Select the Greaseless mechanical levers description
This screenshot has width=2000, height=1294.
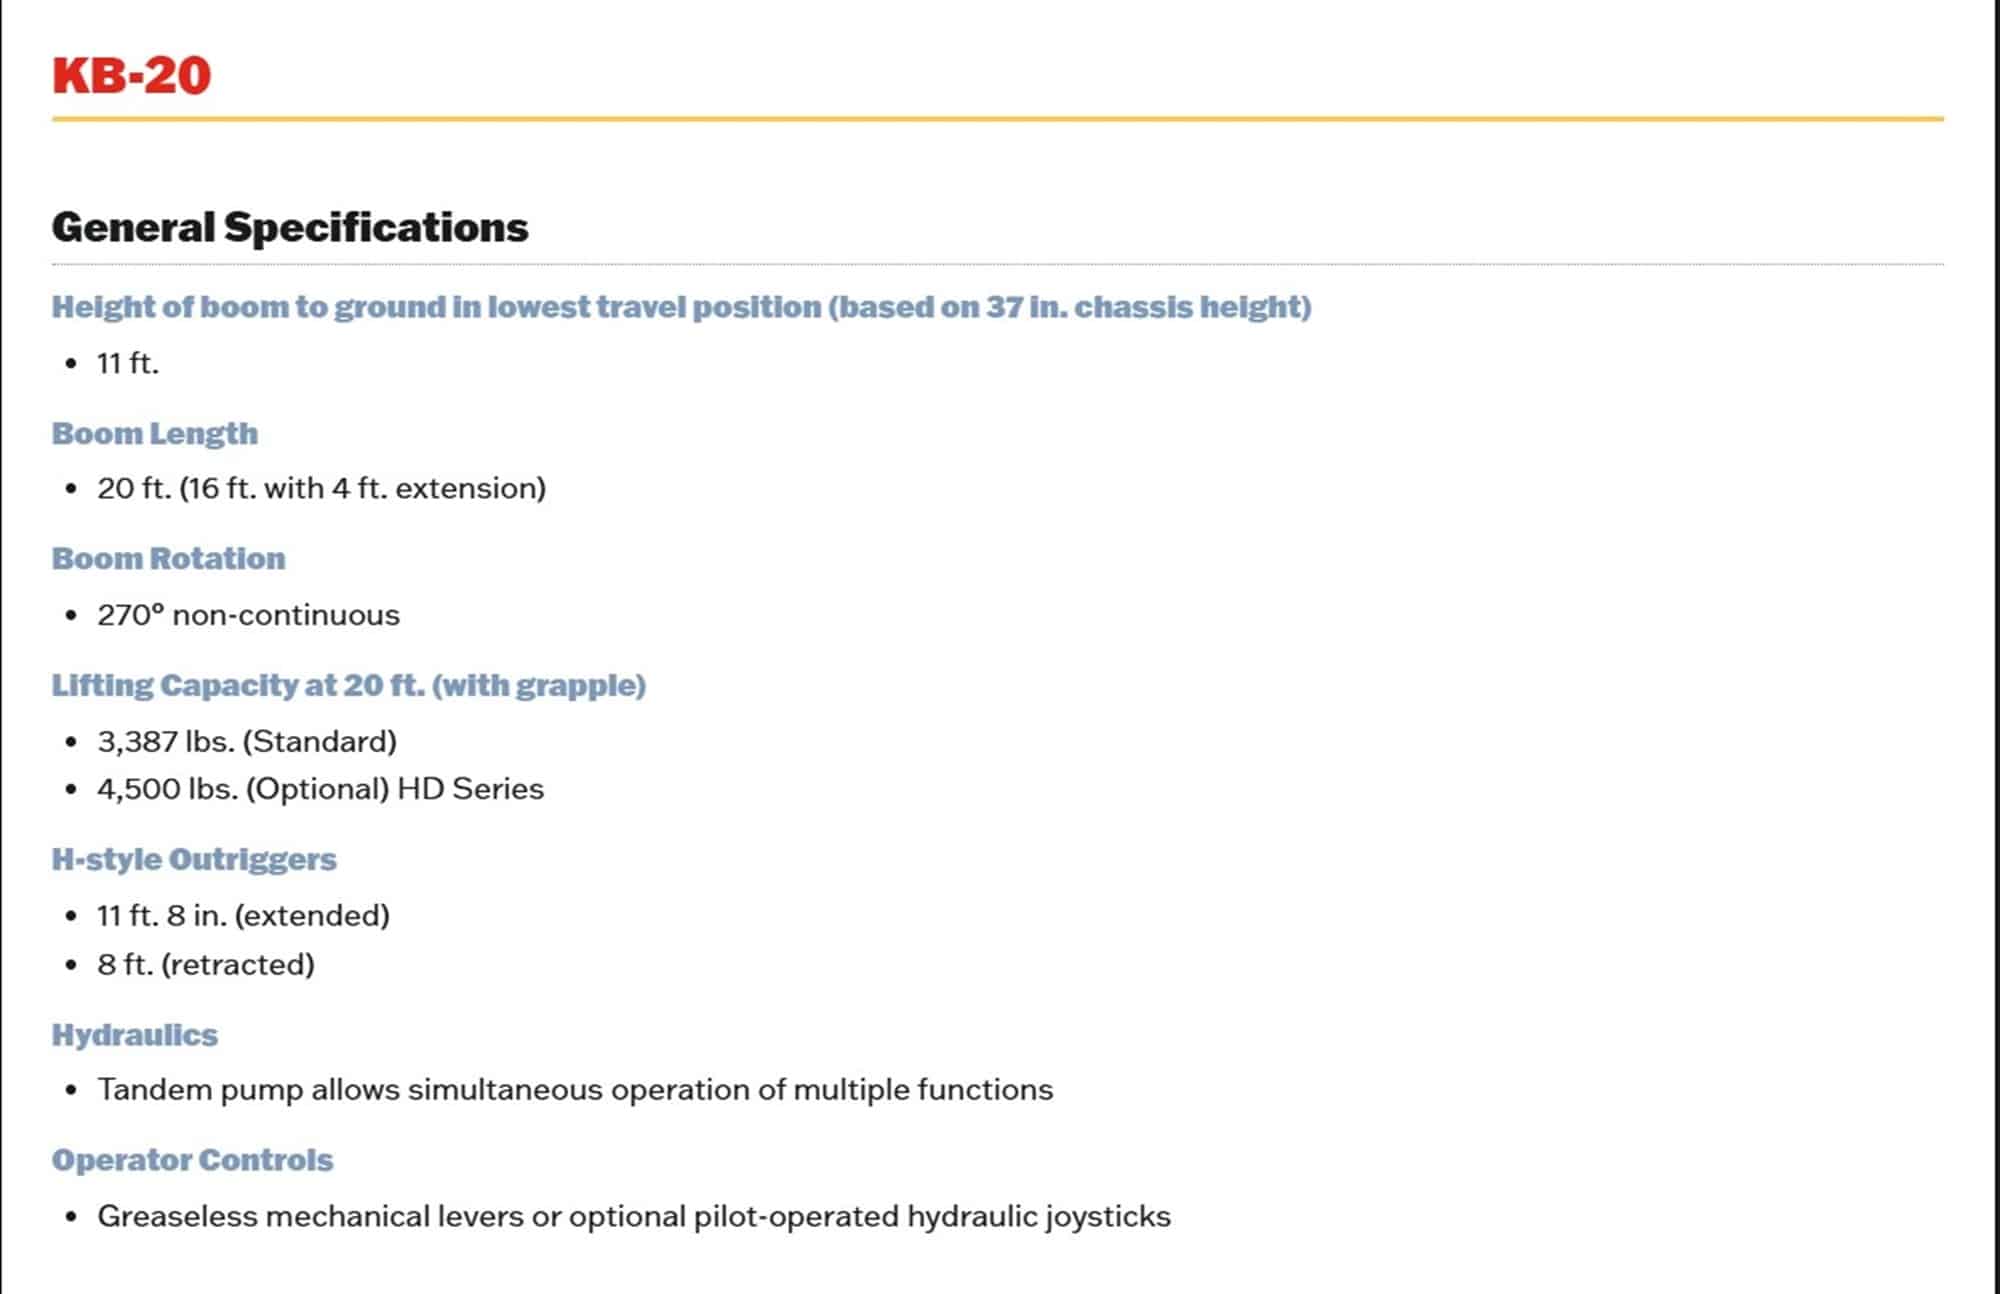[x=634, y=1216]
